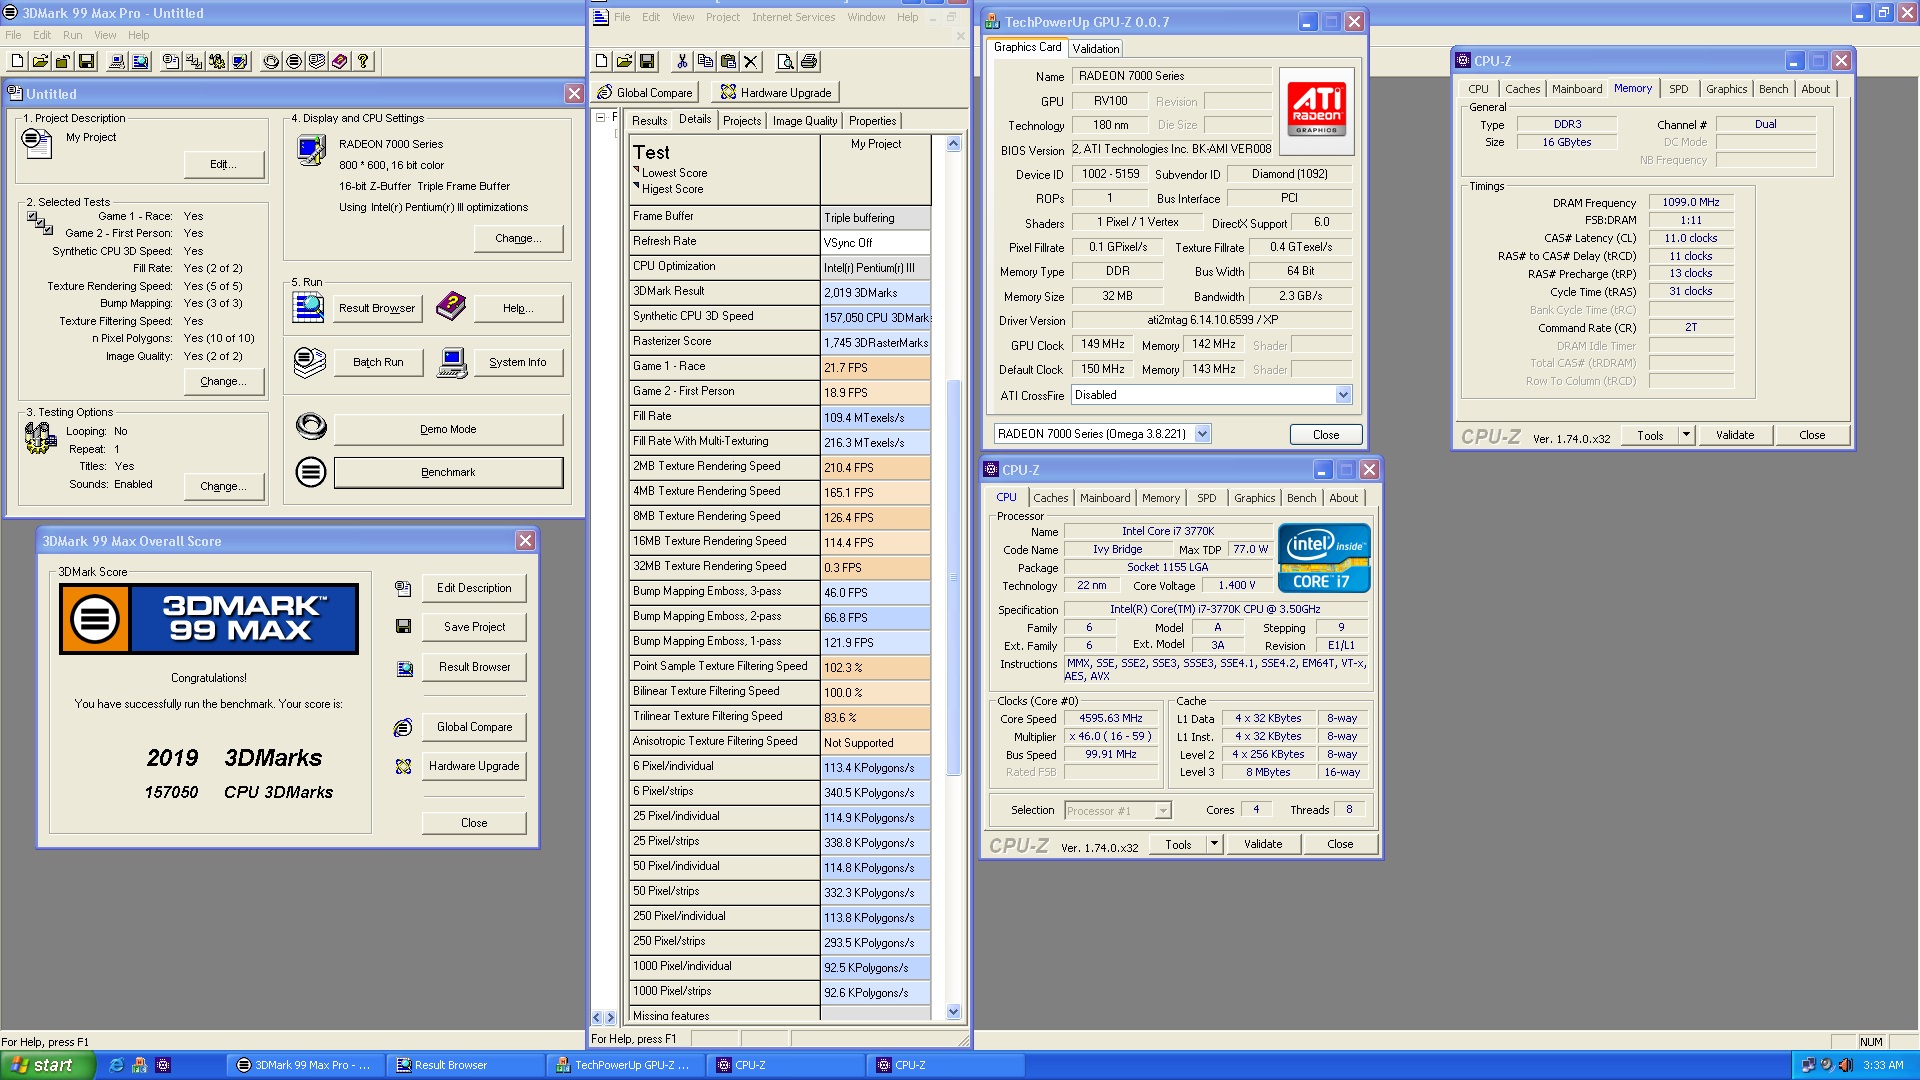Click the Open folder icon in Result Browser toolbar
Image resolution: width=1920 pixels, height=1080 pixels.
(x=624, y=62)
